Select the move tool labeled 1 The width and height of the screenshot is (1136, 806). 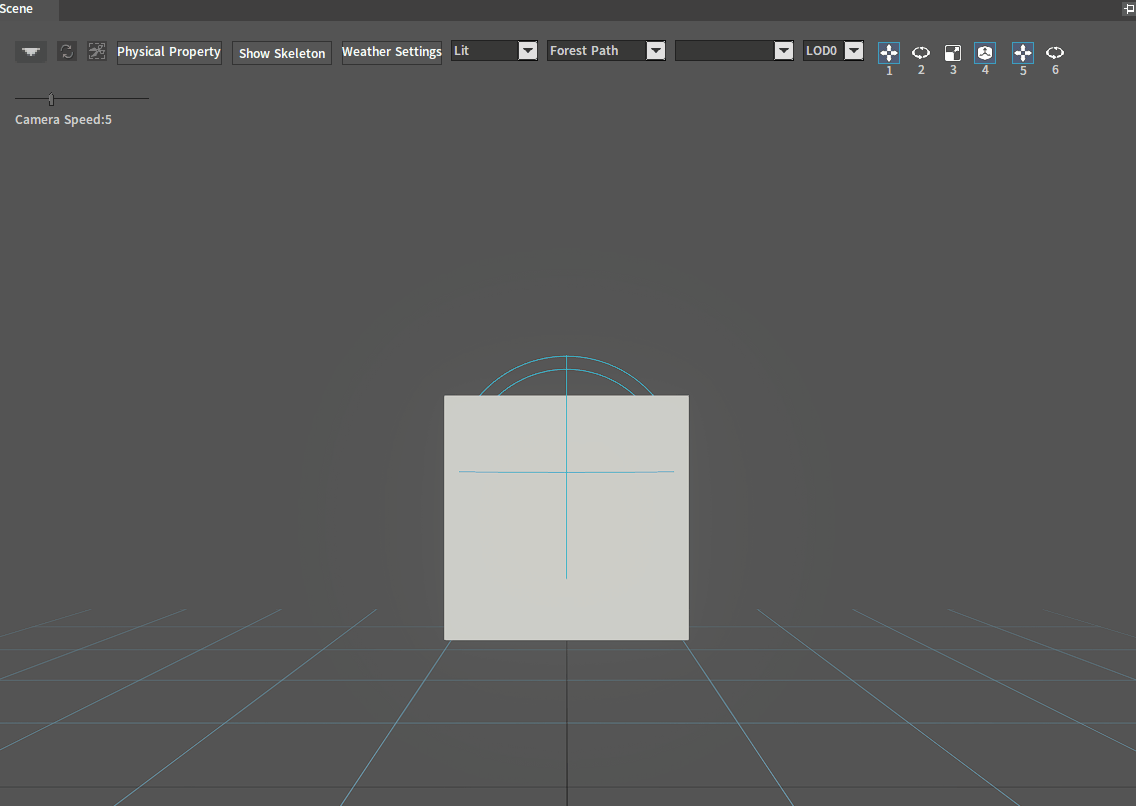tap(889, 53)
